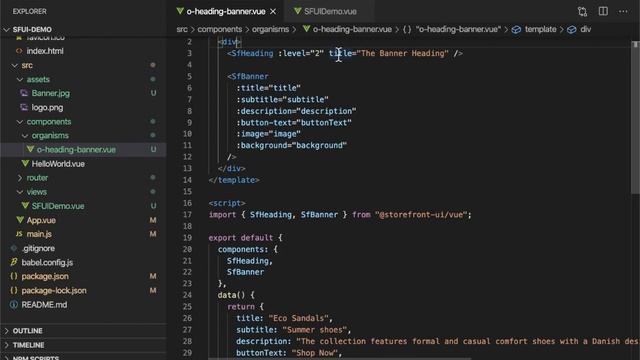Click the image file icon beside logo.png
This screenshot has height=360, width=640.
pyautogui.click(x=24, y=107)
